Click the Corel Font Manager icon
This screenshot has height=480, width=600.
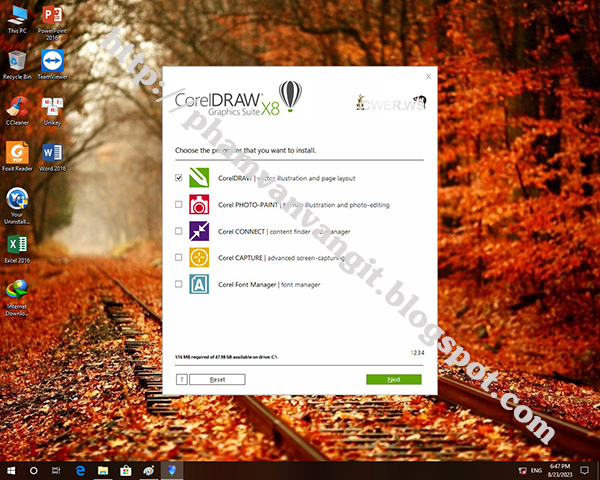pyautogui.click(x=199, y=284)
